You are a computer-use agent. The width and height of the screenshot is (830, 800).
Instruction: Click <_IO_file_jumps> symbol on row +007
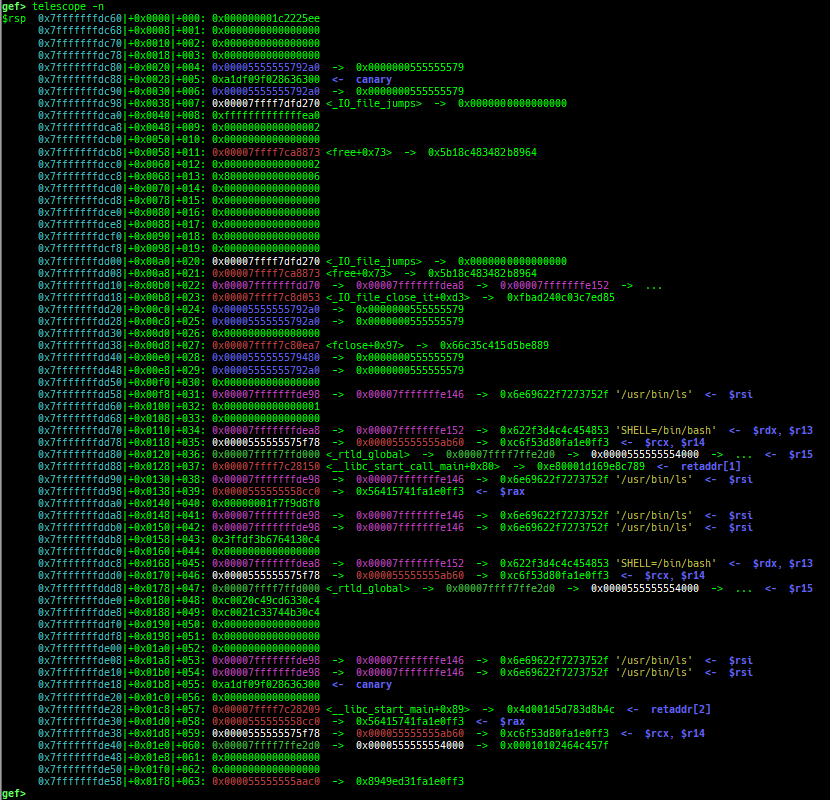(x=374, y=103)
